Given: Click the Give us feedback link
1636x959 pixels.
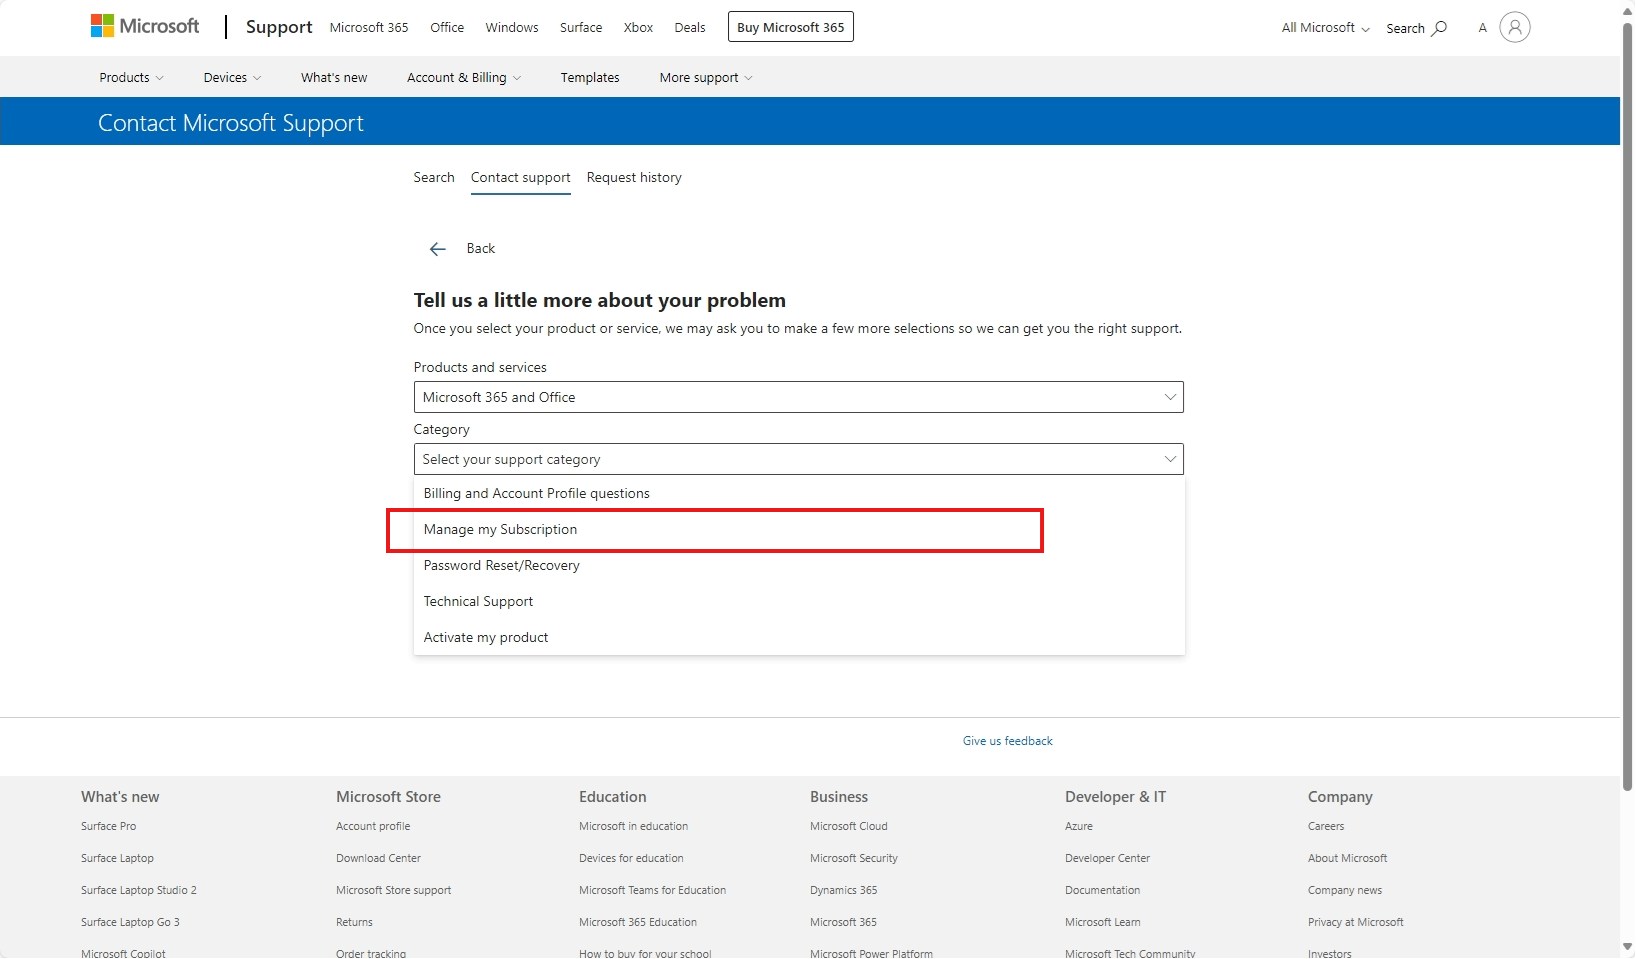Looking at the screenshot, I should (x=1008, y=741).
